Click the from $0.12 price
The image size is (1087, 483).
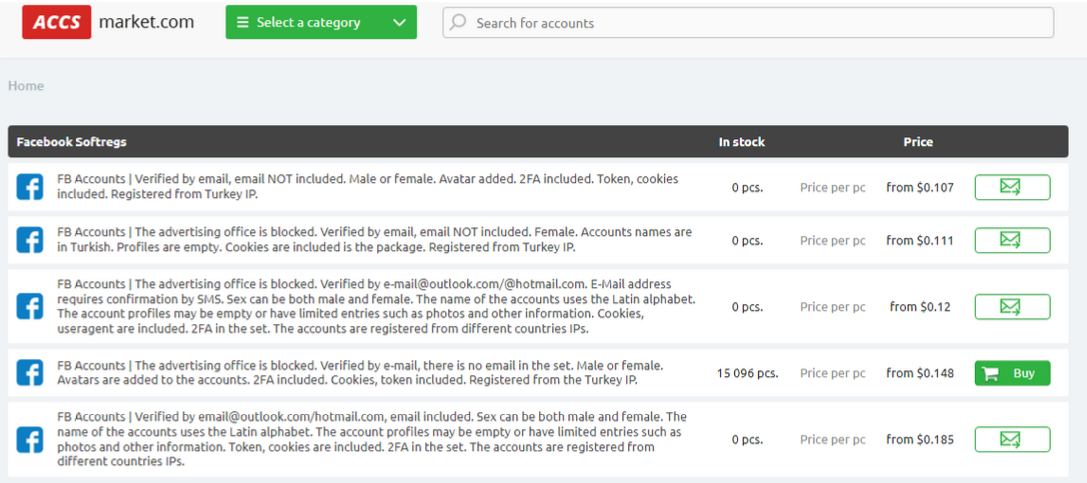click(920, 306)
